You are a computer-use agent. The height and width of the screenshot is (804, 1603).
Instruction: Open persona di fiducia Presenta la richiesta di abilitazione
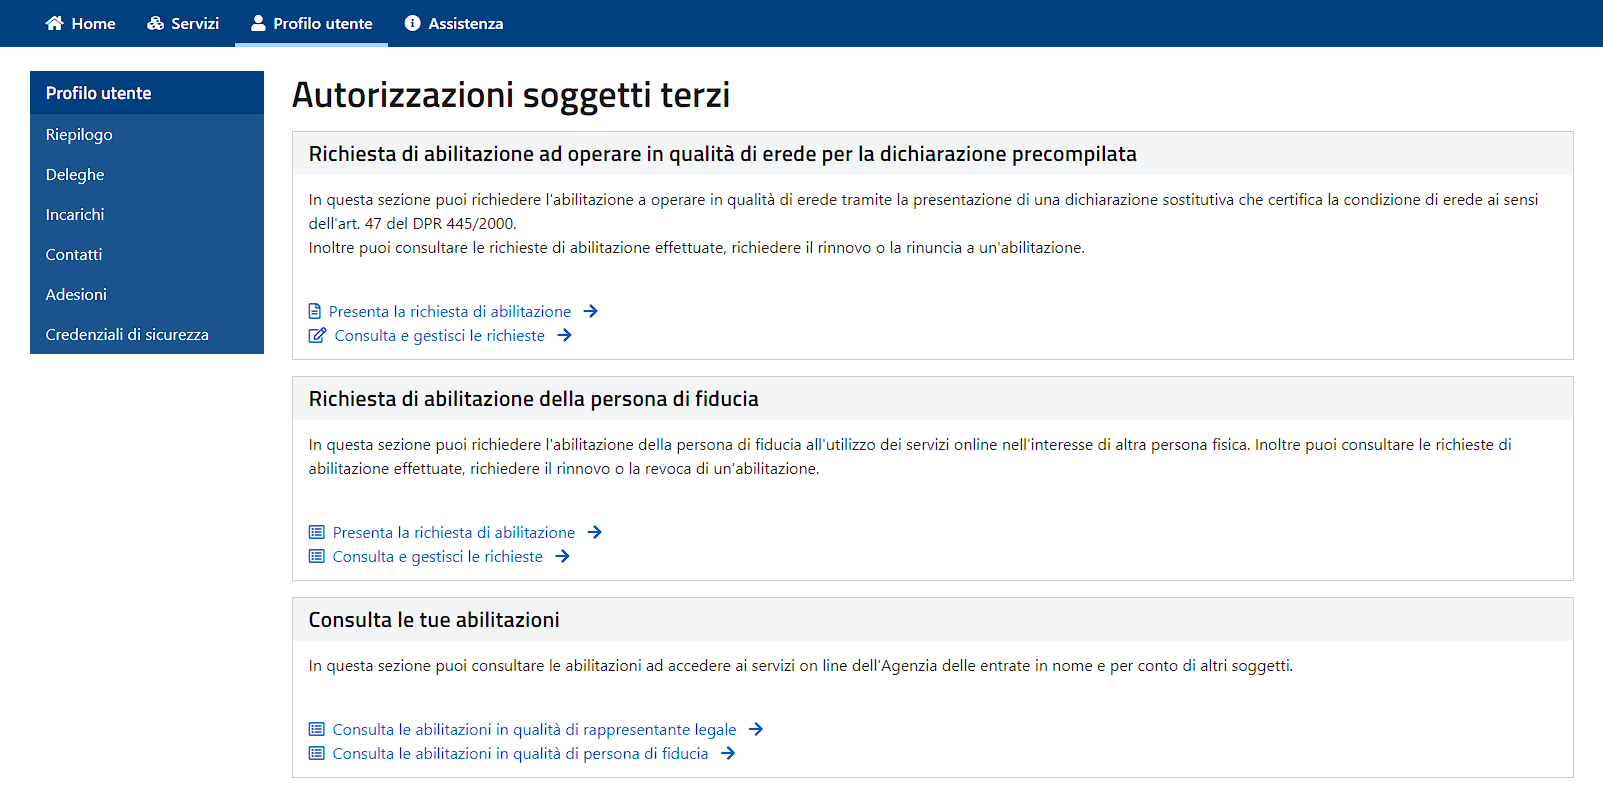[454, 532]
